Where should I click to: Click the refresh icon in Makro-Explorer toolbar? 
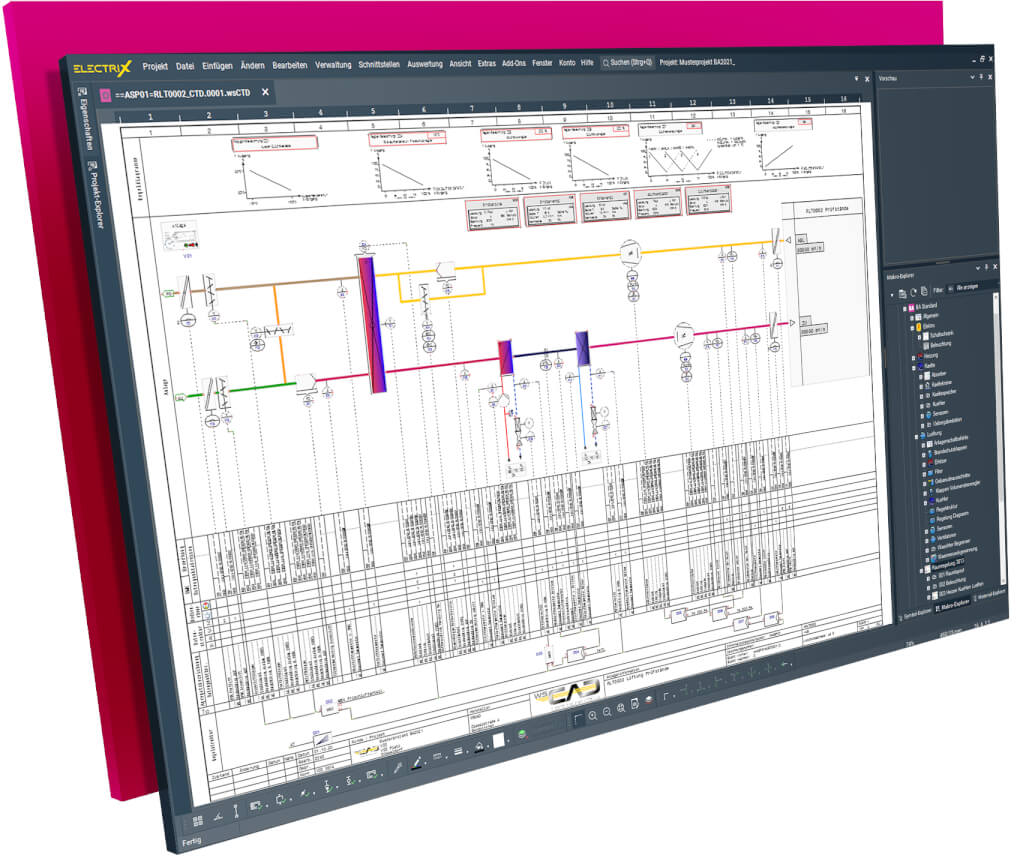(x=914, y=294)
